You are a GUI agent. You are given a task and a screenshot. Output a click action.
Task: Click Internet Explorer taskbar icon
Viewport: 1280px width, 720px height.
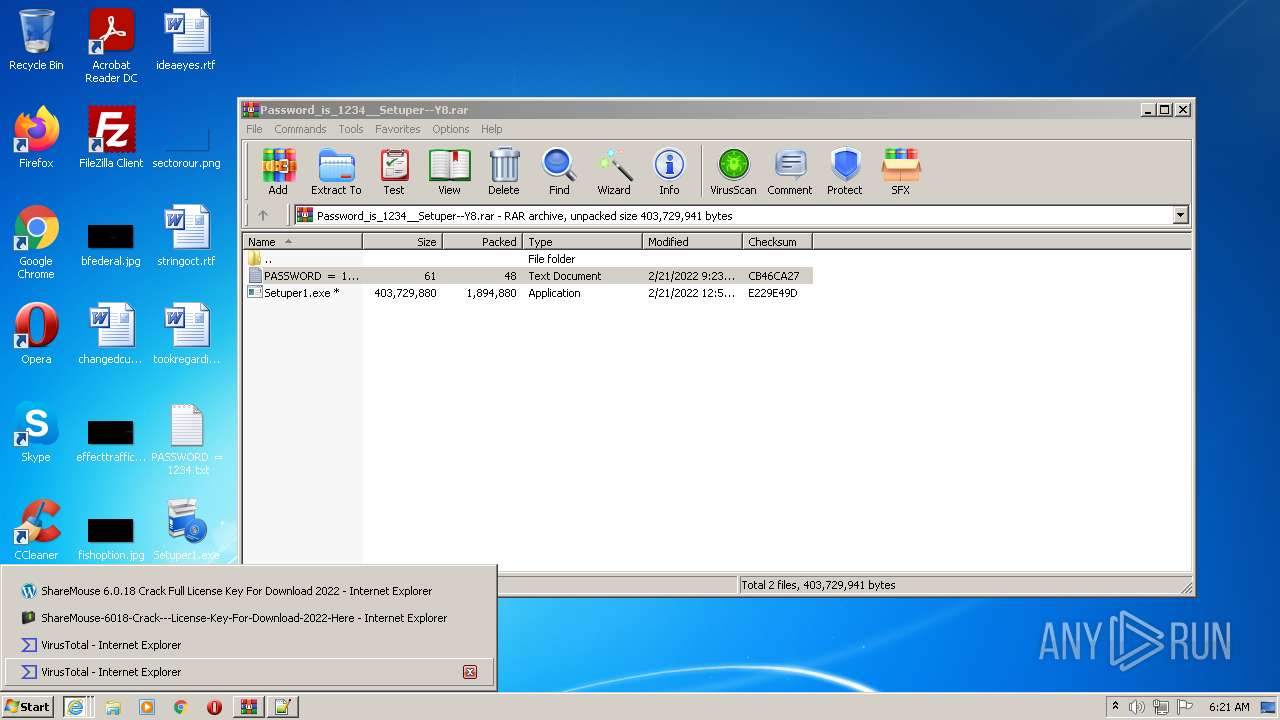75,706
